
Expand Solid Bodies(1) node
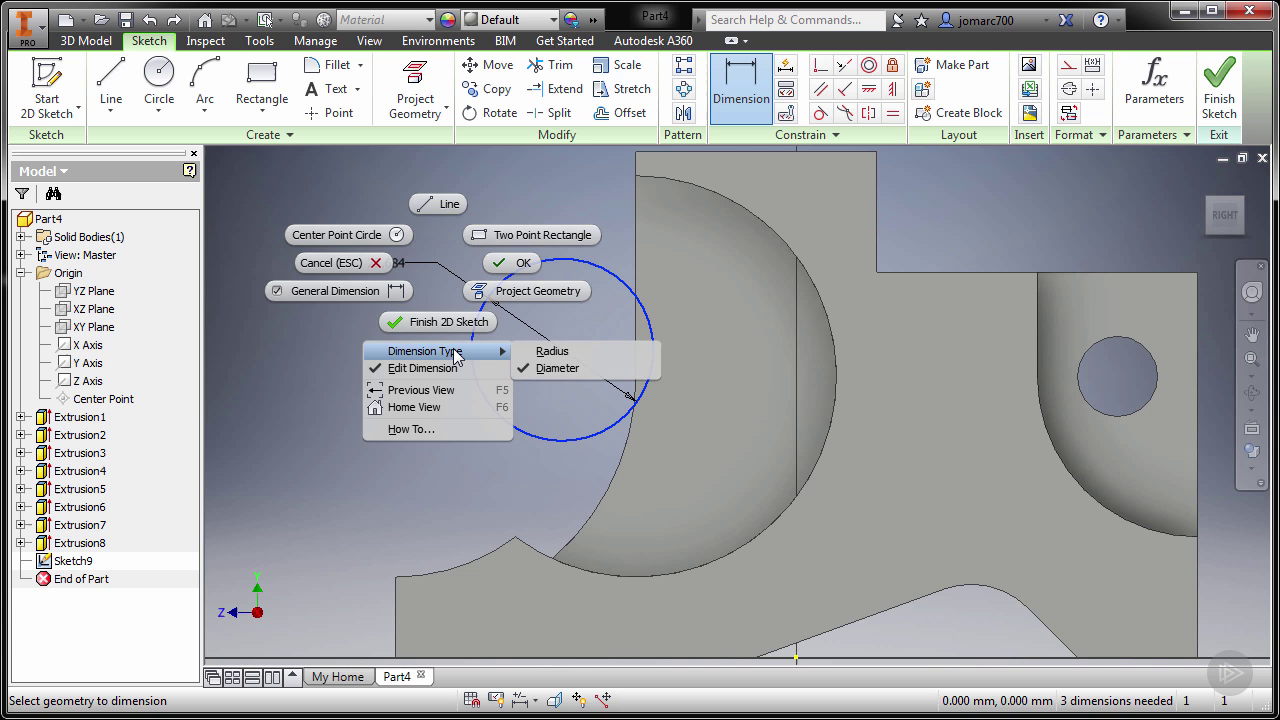(x=21, y=237)
